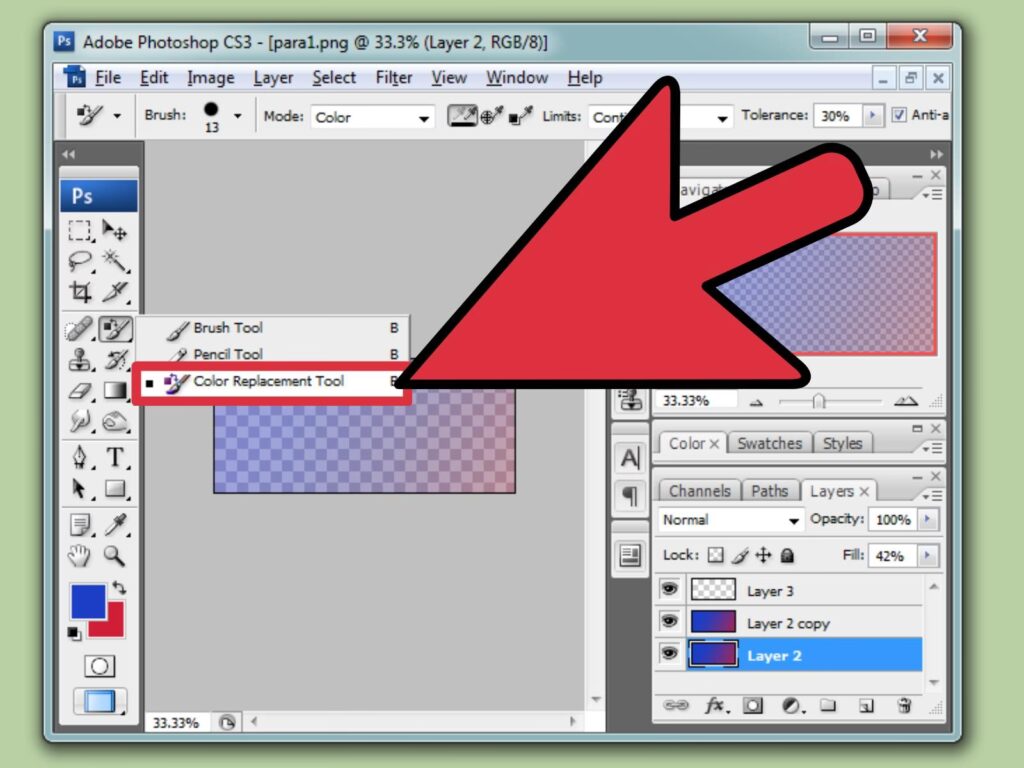The image size is (1024, 768).
Task: Click the delete layer trash icon
Action: (x=904, y=705)
